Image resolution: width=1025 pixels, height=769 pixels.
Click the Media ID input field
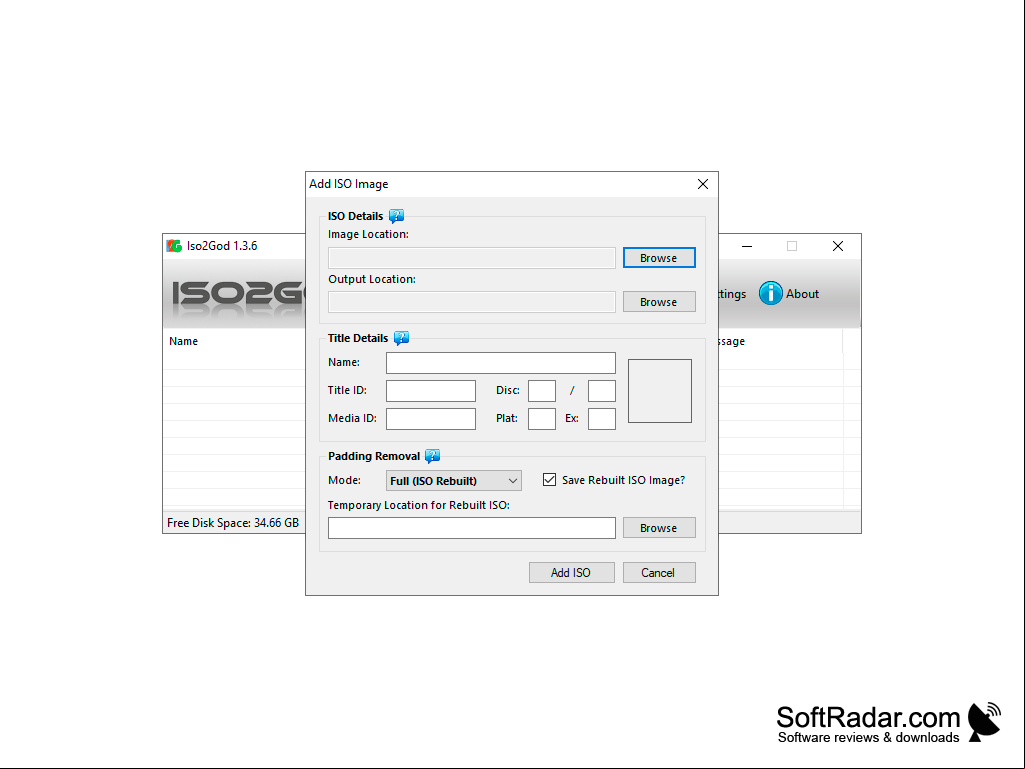click(431, 419)
